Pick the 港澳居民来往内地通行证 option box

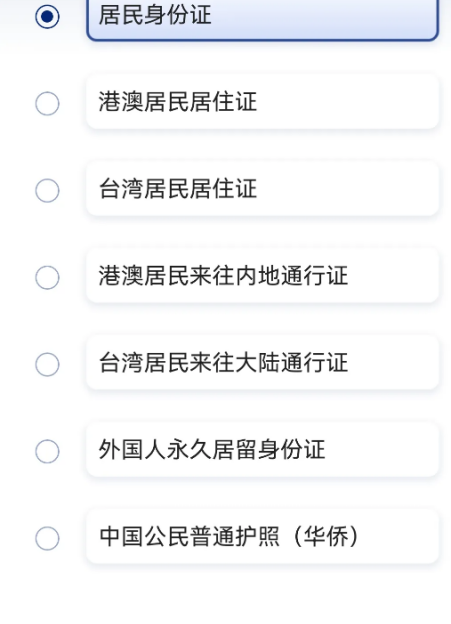pos(263,275)
